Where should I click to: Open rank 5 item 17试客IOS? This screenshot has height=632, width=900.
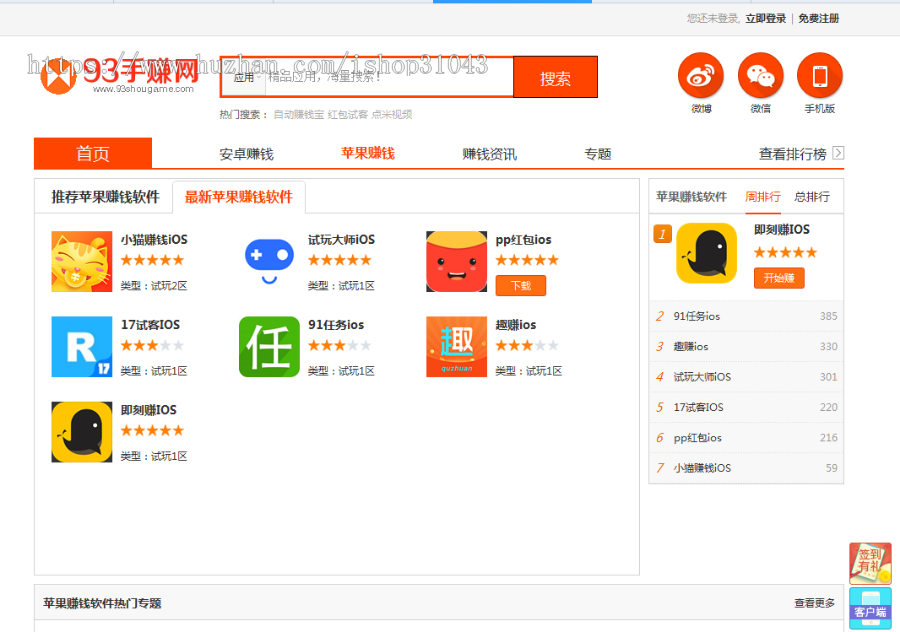point(746,408)
